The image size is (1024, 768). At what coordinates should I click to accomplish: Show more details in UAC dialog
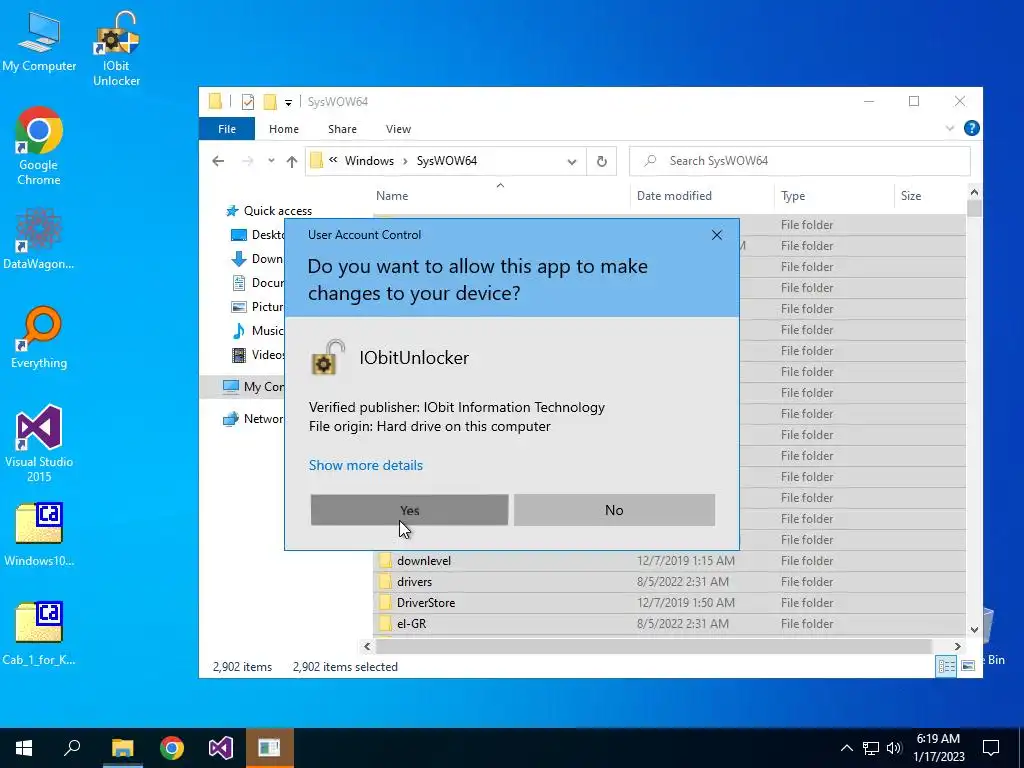click(366, 465)
